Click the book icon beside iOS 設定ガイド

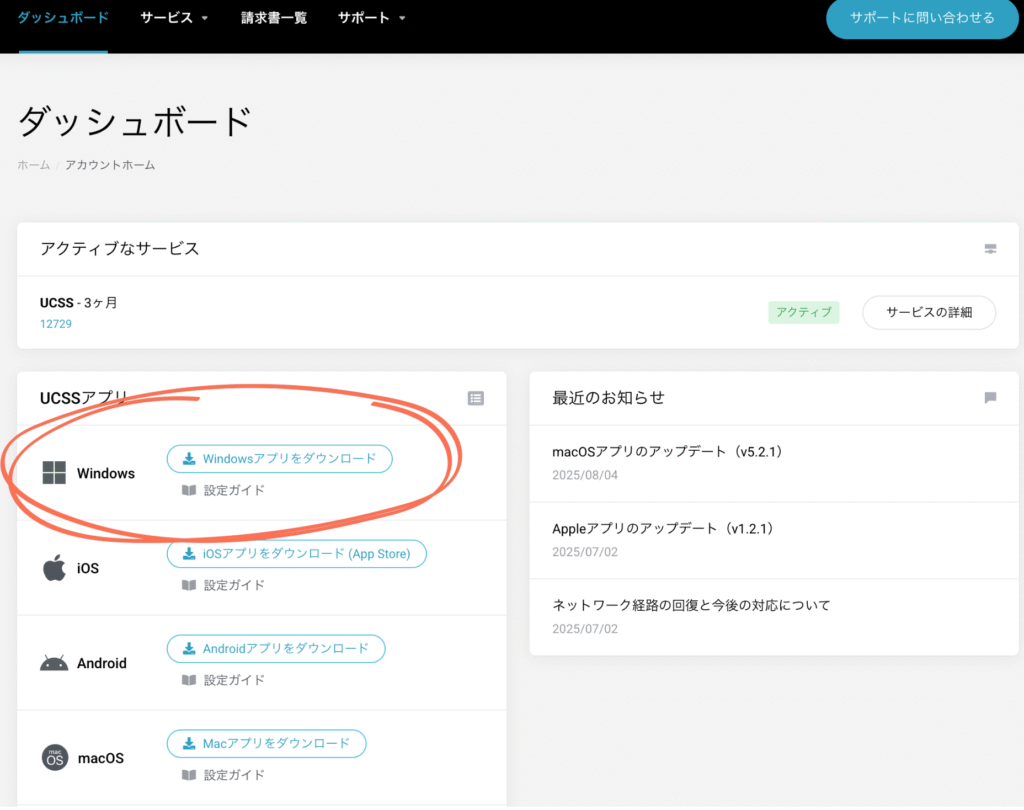189,585
